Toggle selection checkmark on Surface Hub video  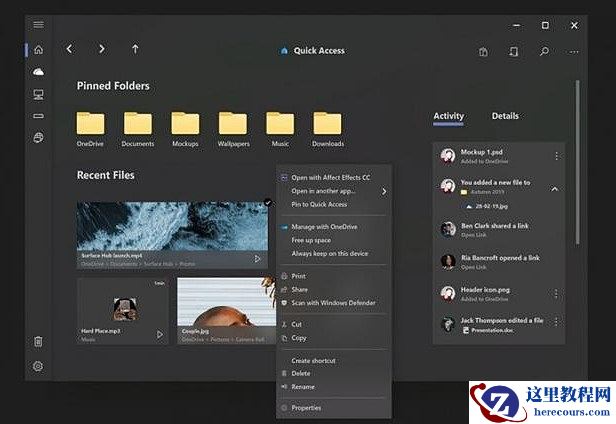[268, 202]
